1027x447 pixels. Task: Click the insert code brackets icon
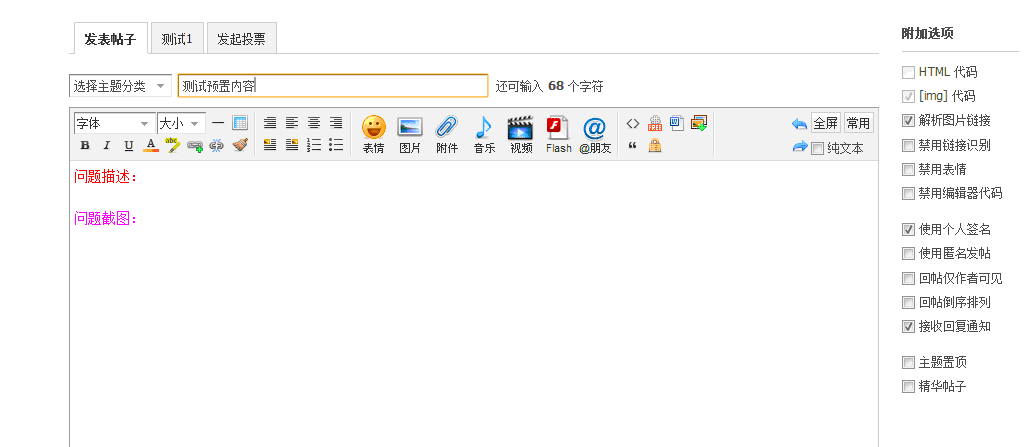pyautogui.click(x=633, y=123)
